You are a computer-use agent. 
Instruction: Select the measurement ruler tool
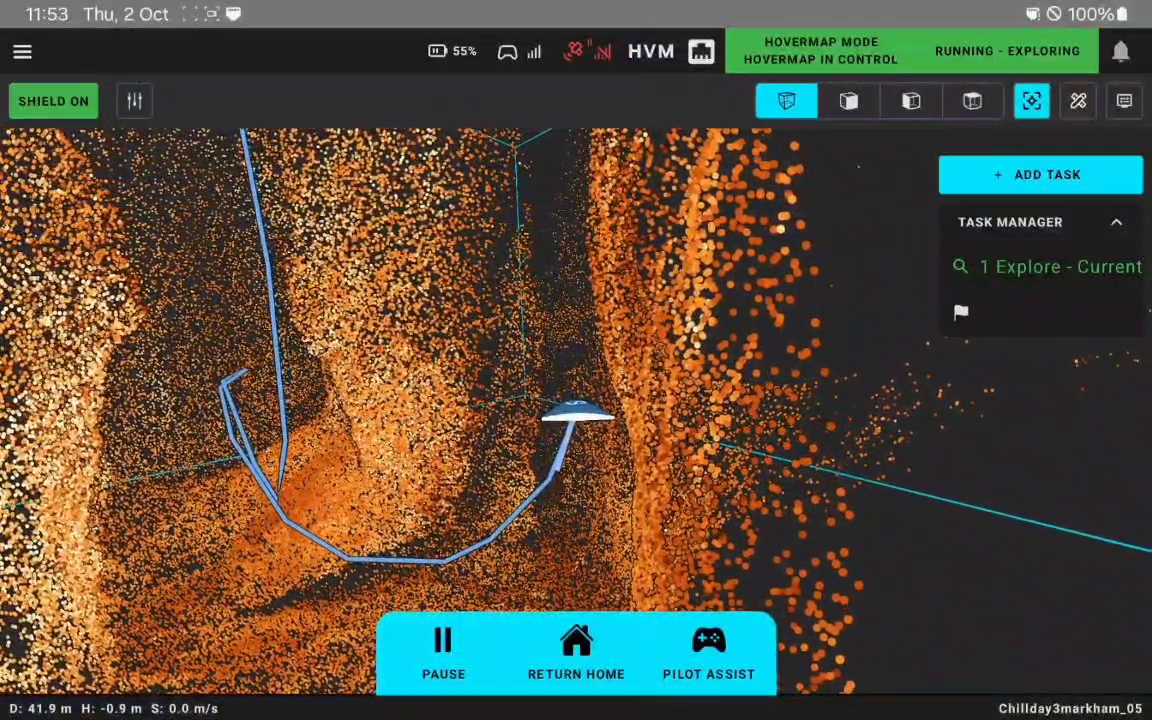(x=1078, y=101)
